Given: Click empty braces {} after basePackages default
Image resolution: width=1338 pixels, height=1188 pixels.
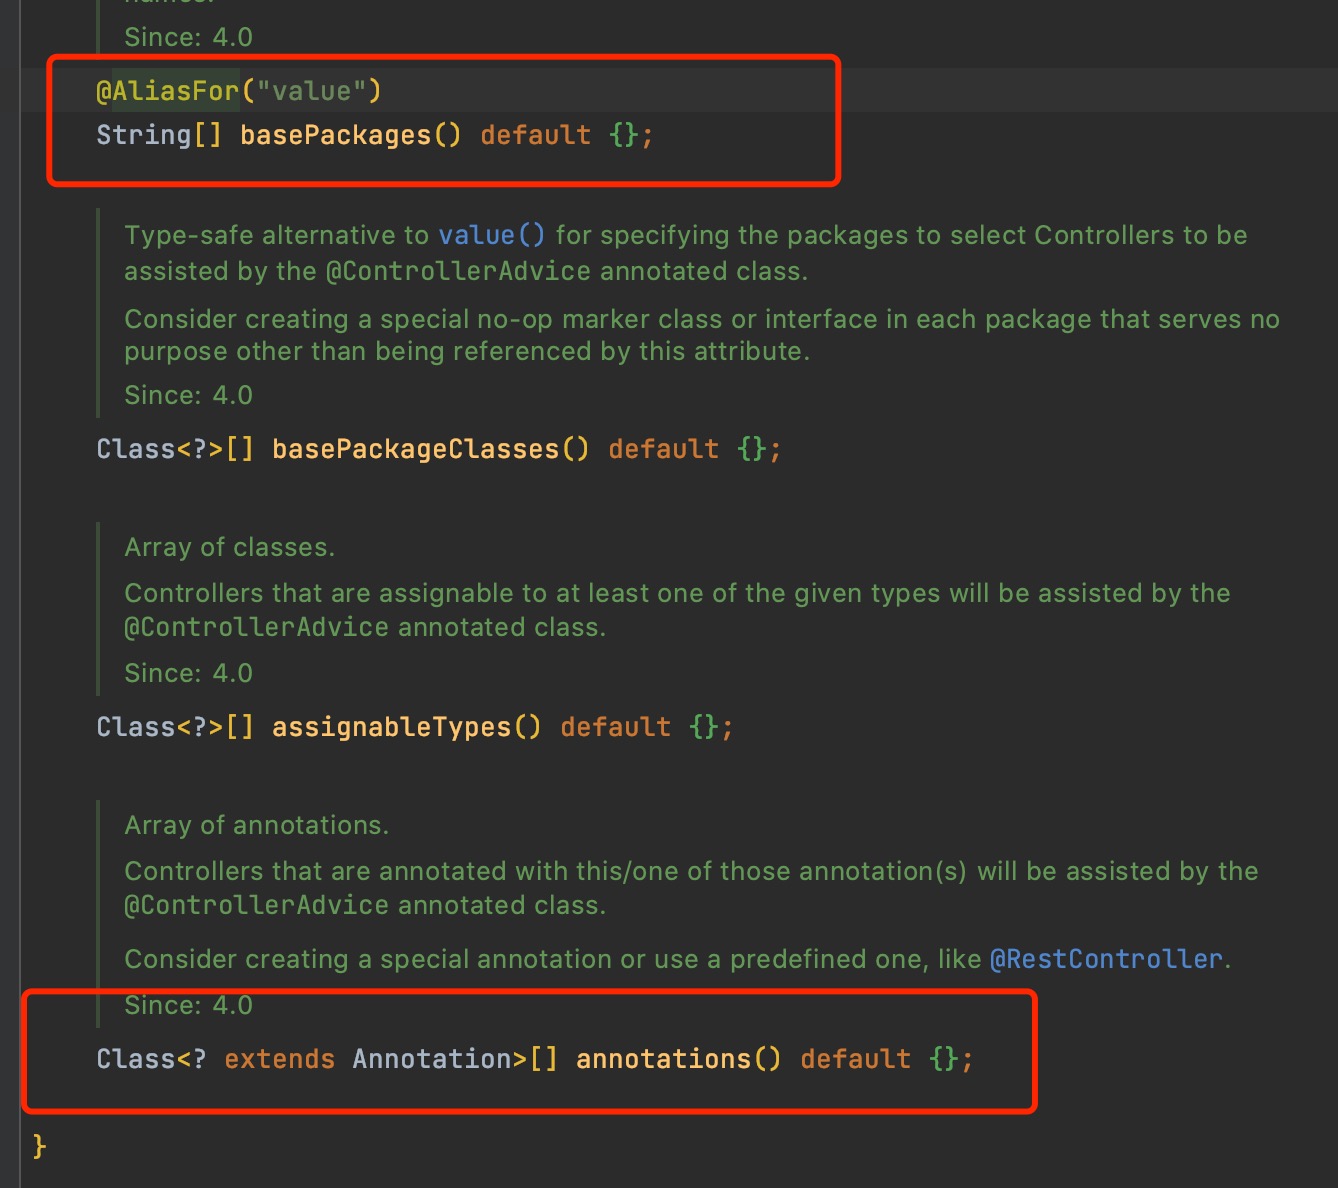Looking at the screenshot, I should pyautogui.click(x=624, y=135).
